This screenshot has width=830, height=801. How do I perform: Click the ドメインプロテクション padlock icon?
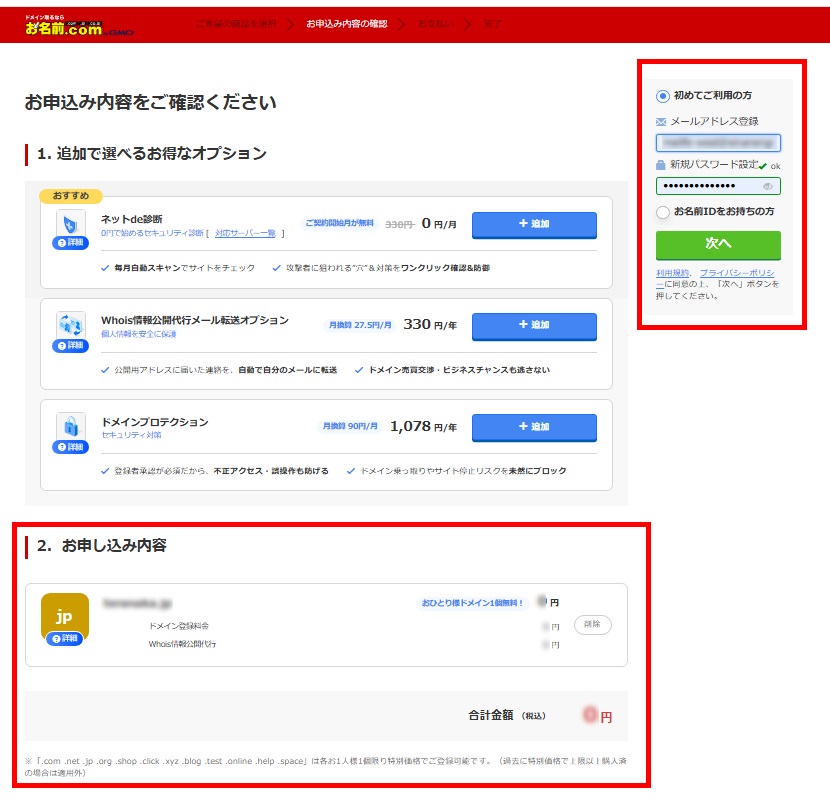[70, 426]
